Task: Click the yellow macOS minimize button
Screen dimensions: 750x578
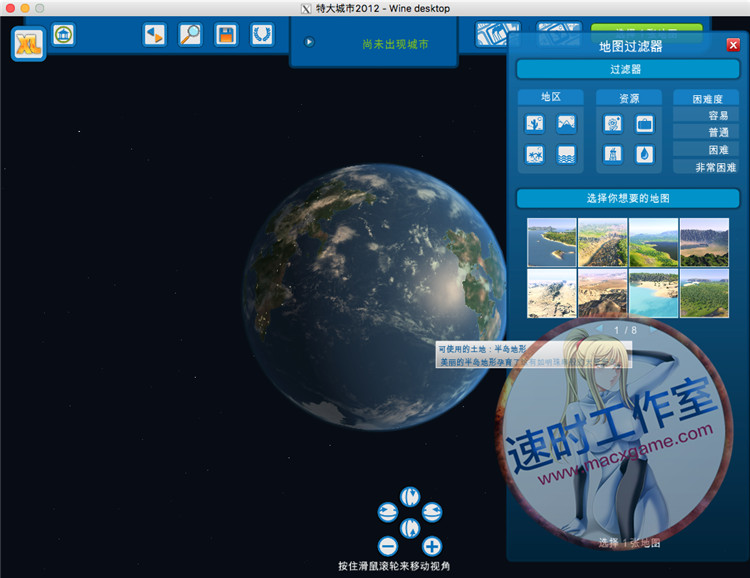Action: coord(25,8)
